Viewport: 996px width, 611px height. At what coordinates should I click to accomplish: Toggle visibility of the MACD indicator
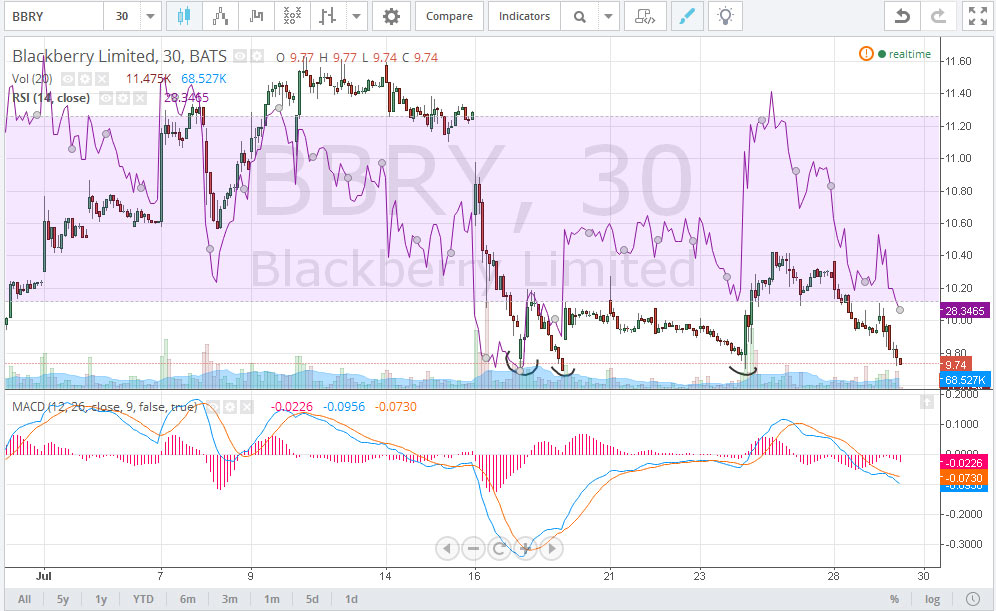coord(213,406)
